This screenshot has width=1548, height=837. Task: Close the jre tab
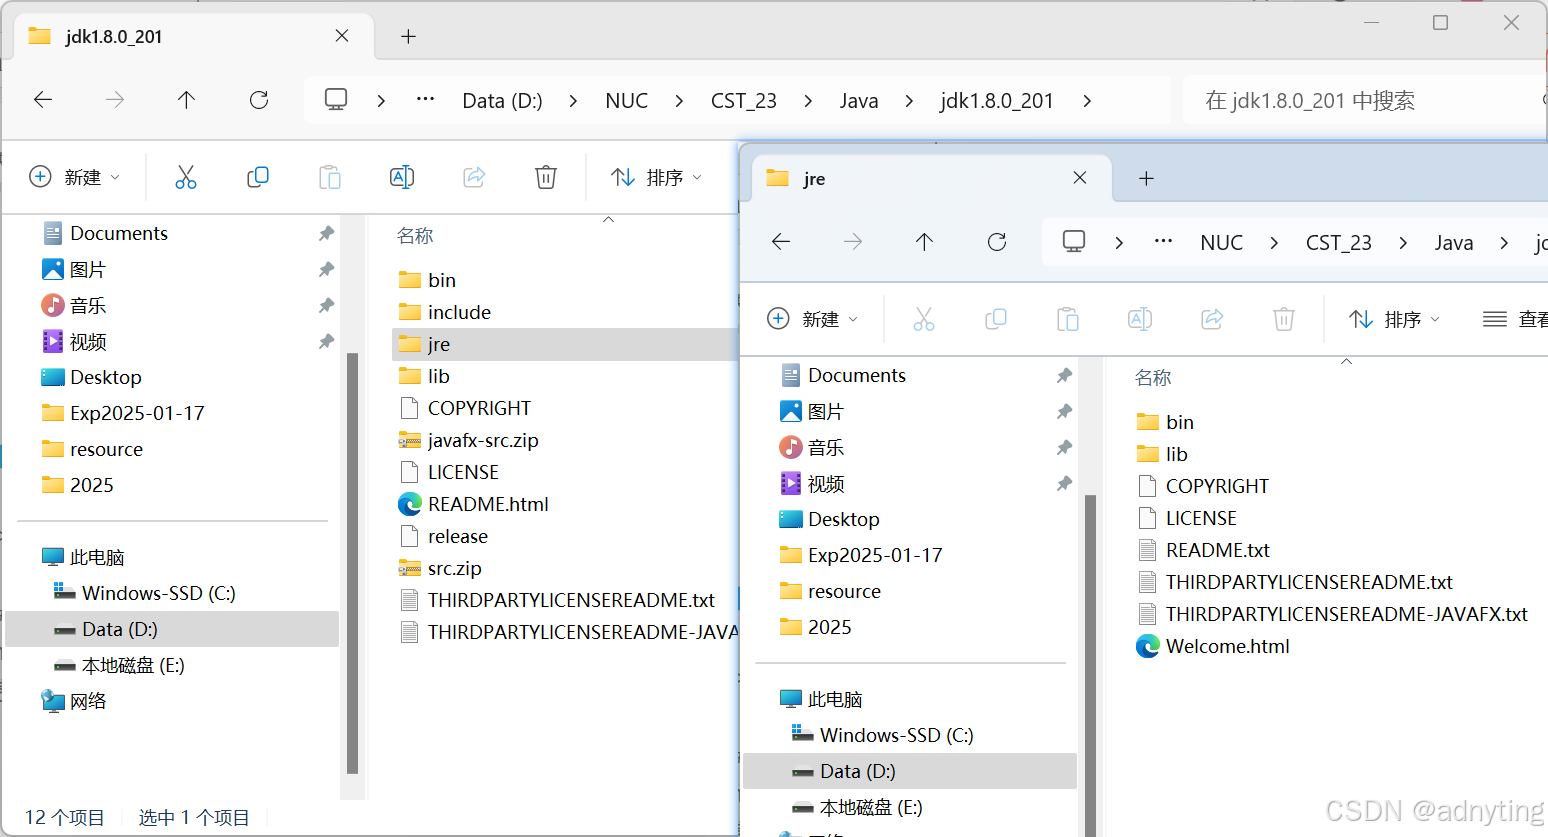(1080, 178)
